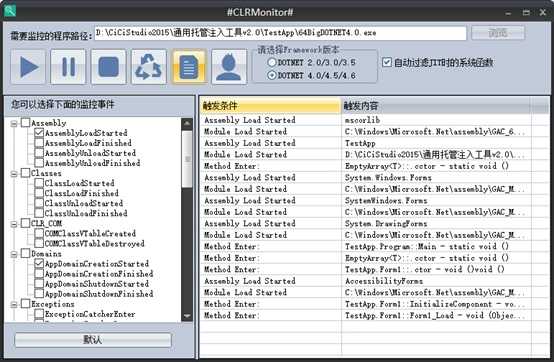Check COMClassVTableDestroyed checkbox
Image resolution: width=554 pixels, height=362 pixels.
point(39,243)
